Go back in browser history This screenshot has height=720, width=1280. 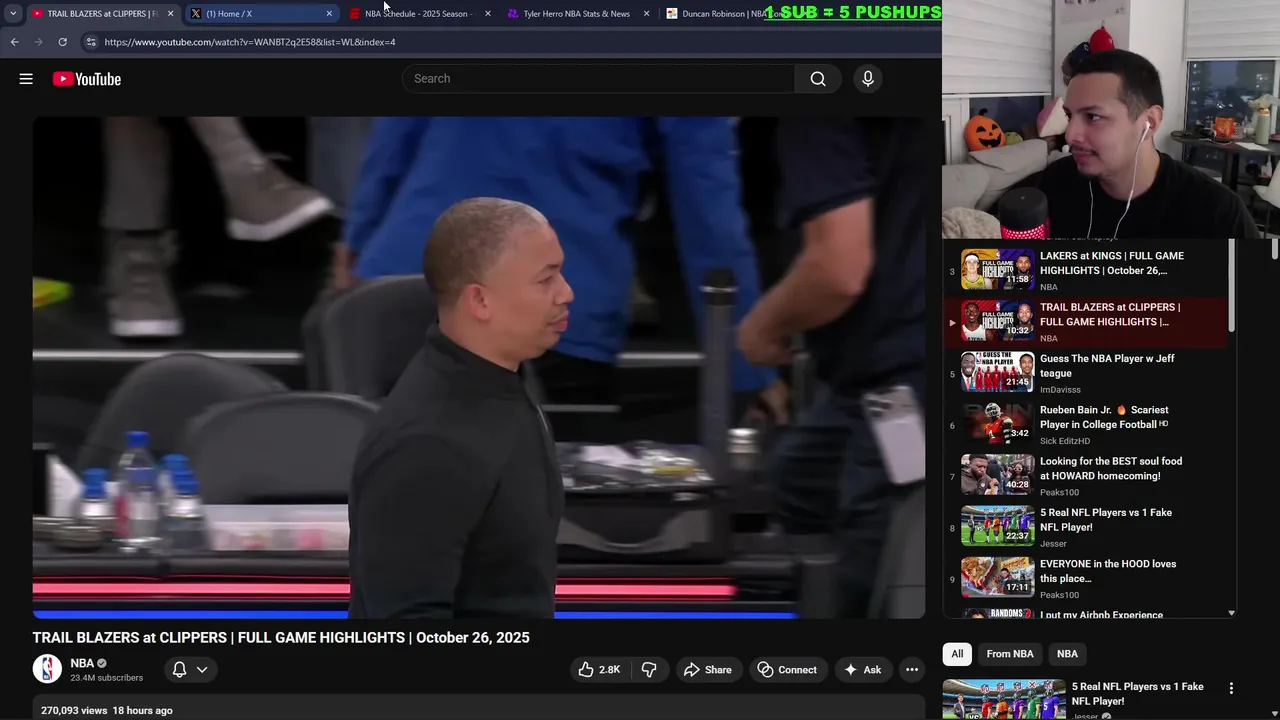click(14, 42)
